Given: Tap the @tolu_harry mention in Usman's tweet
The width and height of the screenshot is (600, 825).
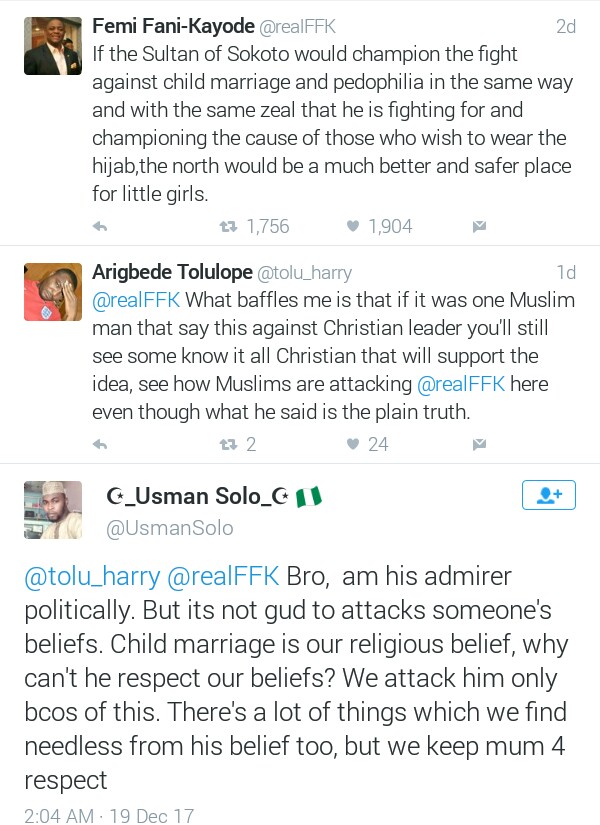Looking at the screenshot, I should tap(93, 576).
